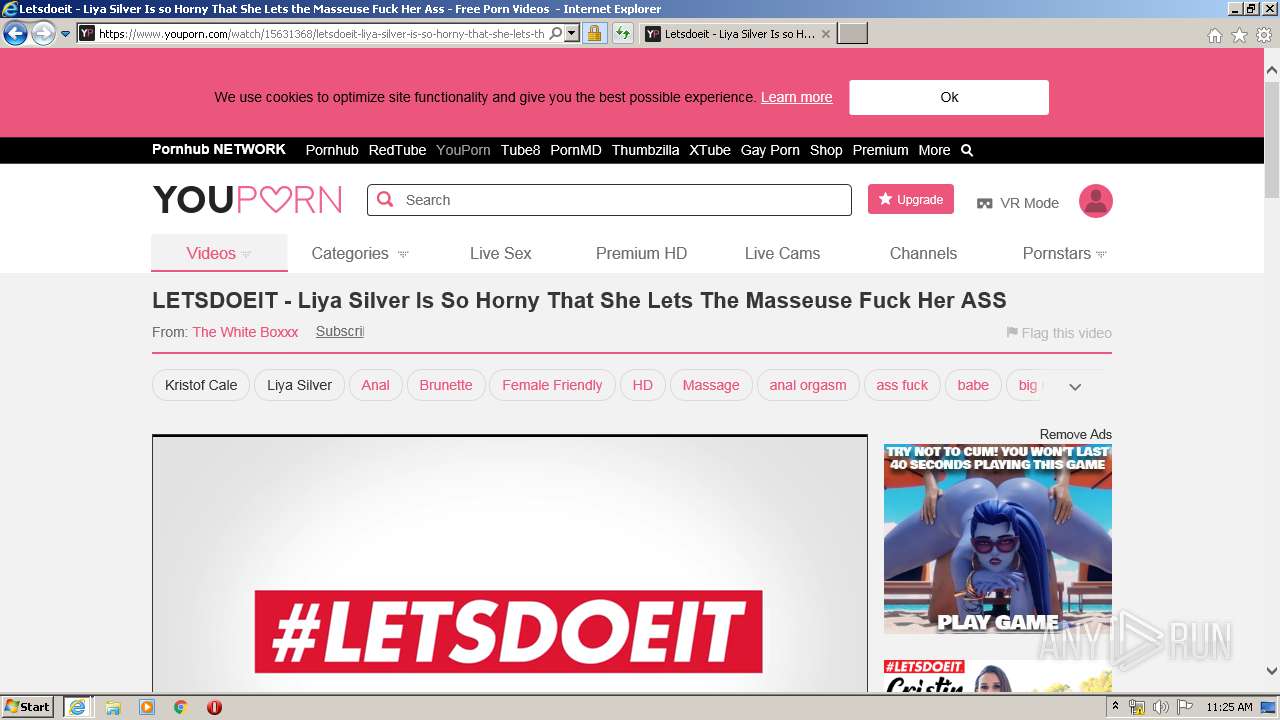Viewport: 1280px width, 720px height.
Task: Click the browser Forward arrow button
Action: point(43,34)
